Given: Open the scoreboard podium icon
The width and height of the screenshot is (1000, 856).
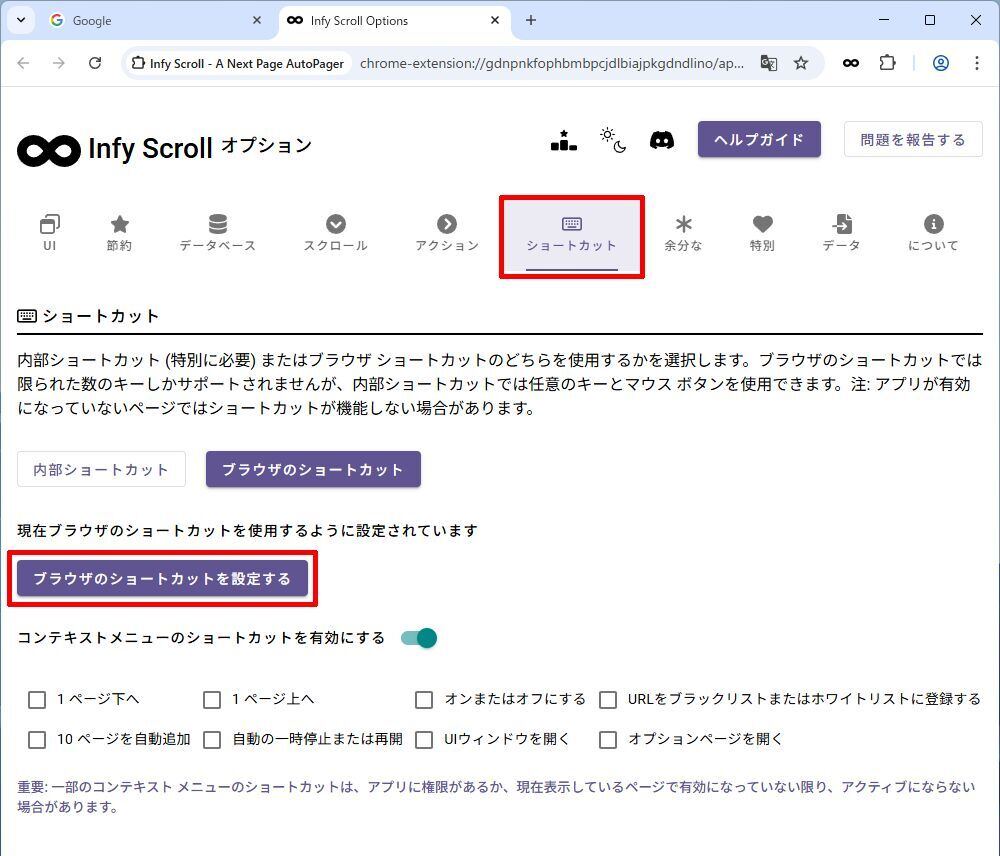Looking at the screenshot, I should point(564,140).
